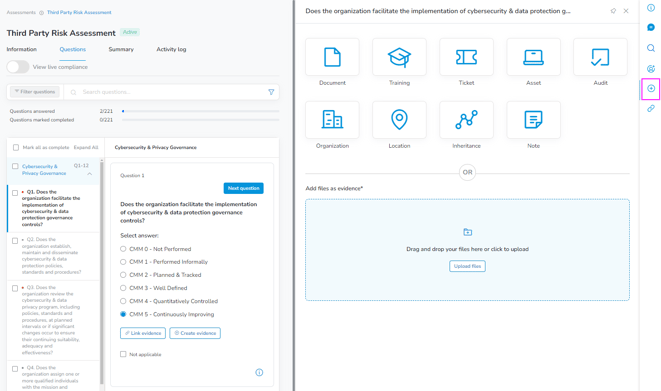Click the folder upload icon in drop zone
This screenshot has height=391, width=661.
click(x=468, y=232)
